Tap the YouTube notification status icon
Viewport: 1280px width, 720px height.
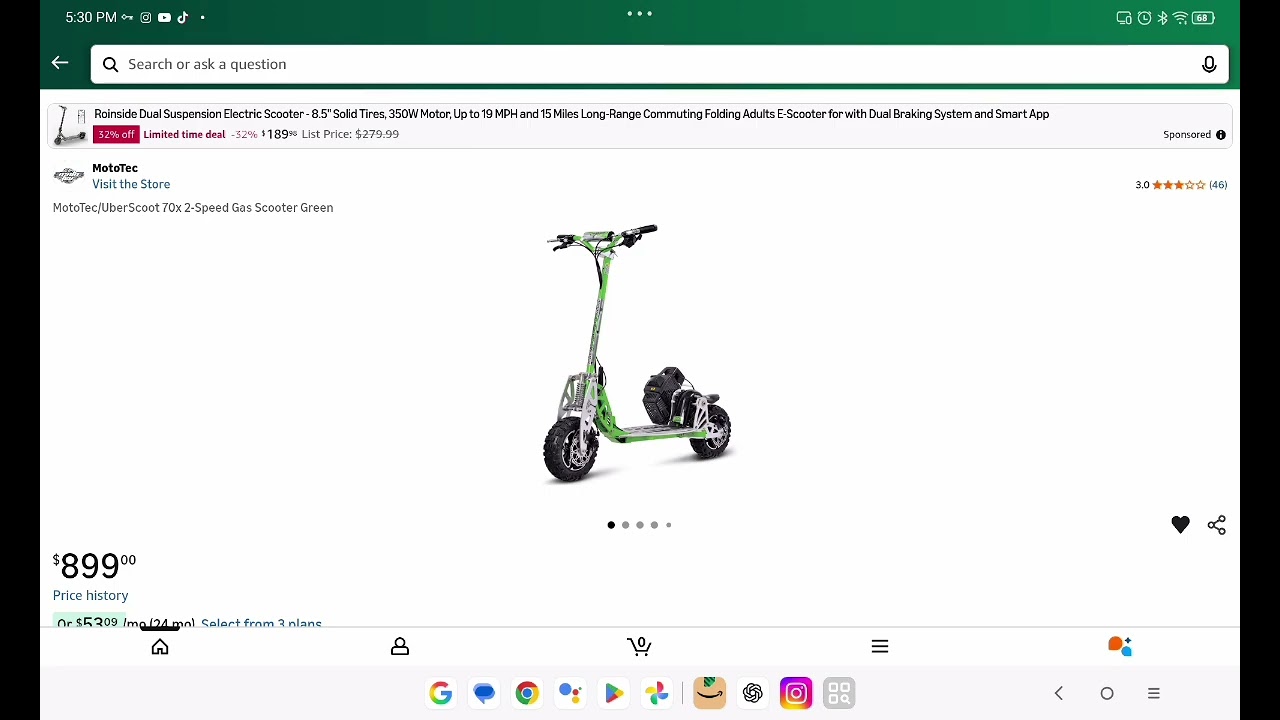[164, 18]
